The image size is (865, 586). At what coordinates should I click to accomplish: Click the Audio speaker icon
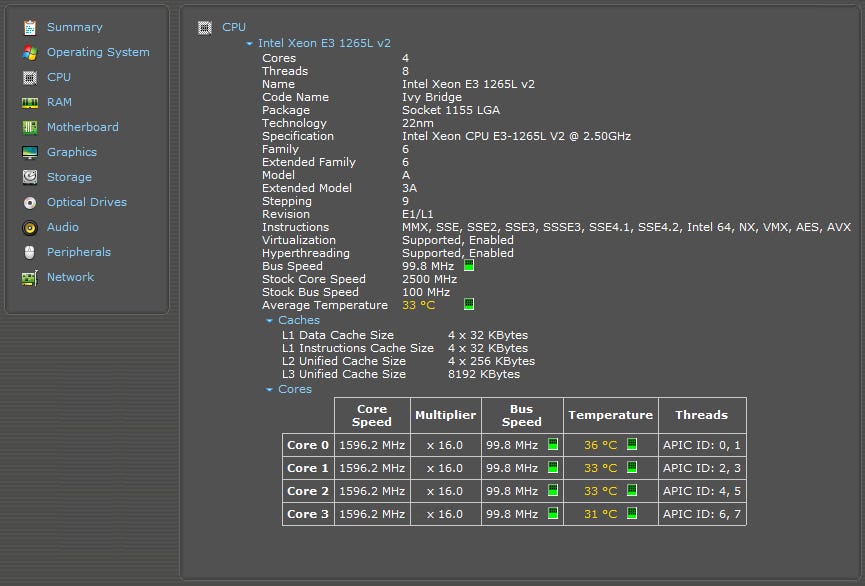point(29,227)
